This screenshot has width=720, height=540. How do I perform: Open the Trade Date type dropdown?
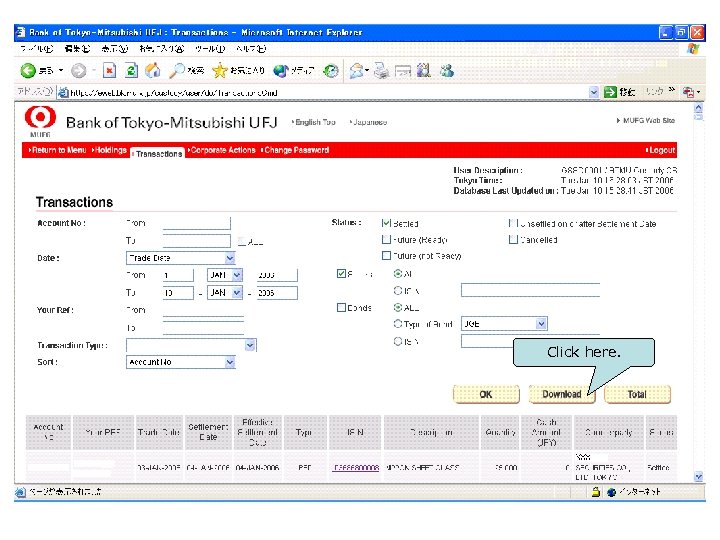click(x=230, y=258)
